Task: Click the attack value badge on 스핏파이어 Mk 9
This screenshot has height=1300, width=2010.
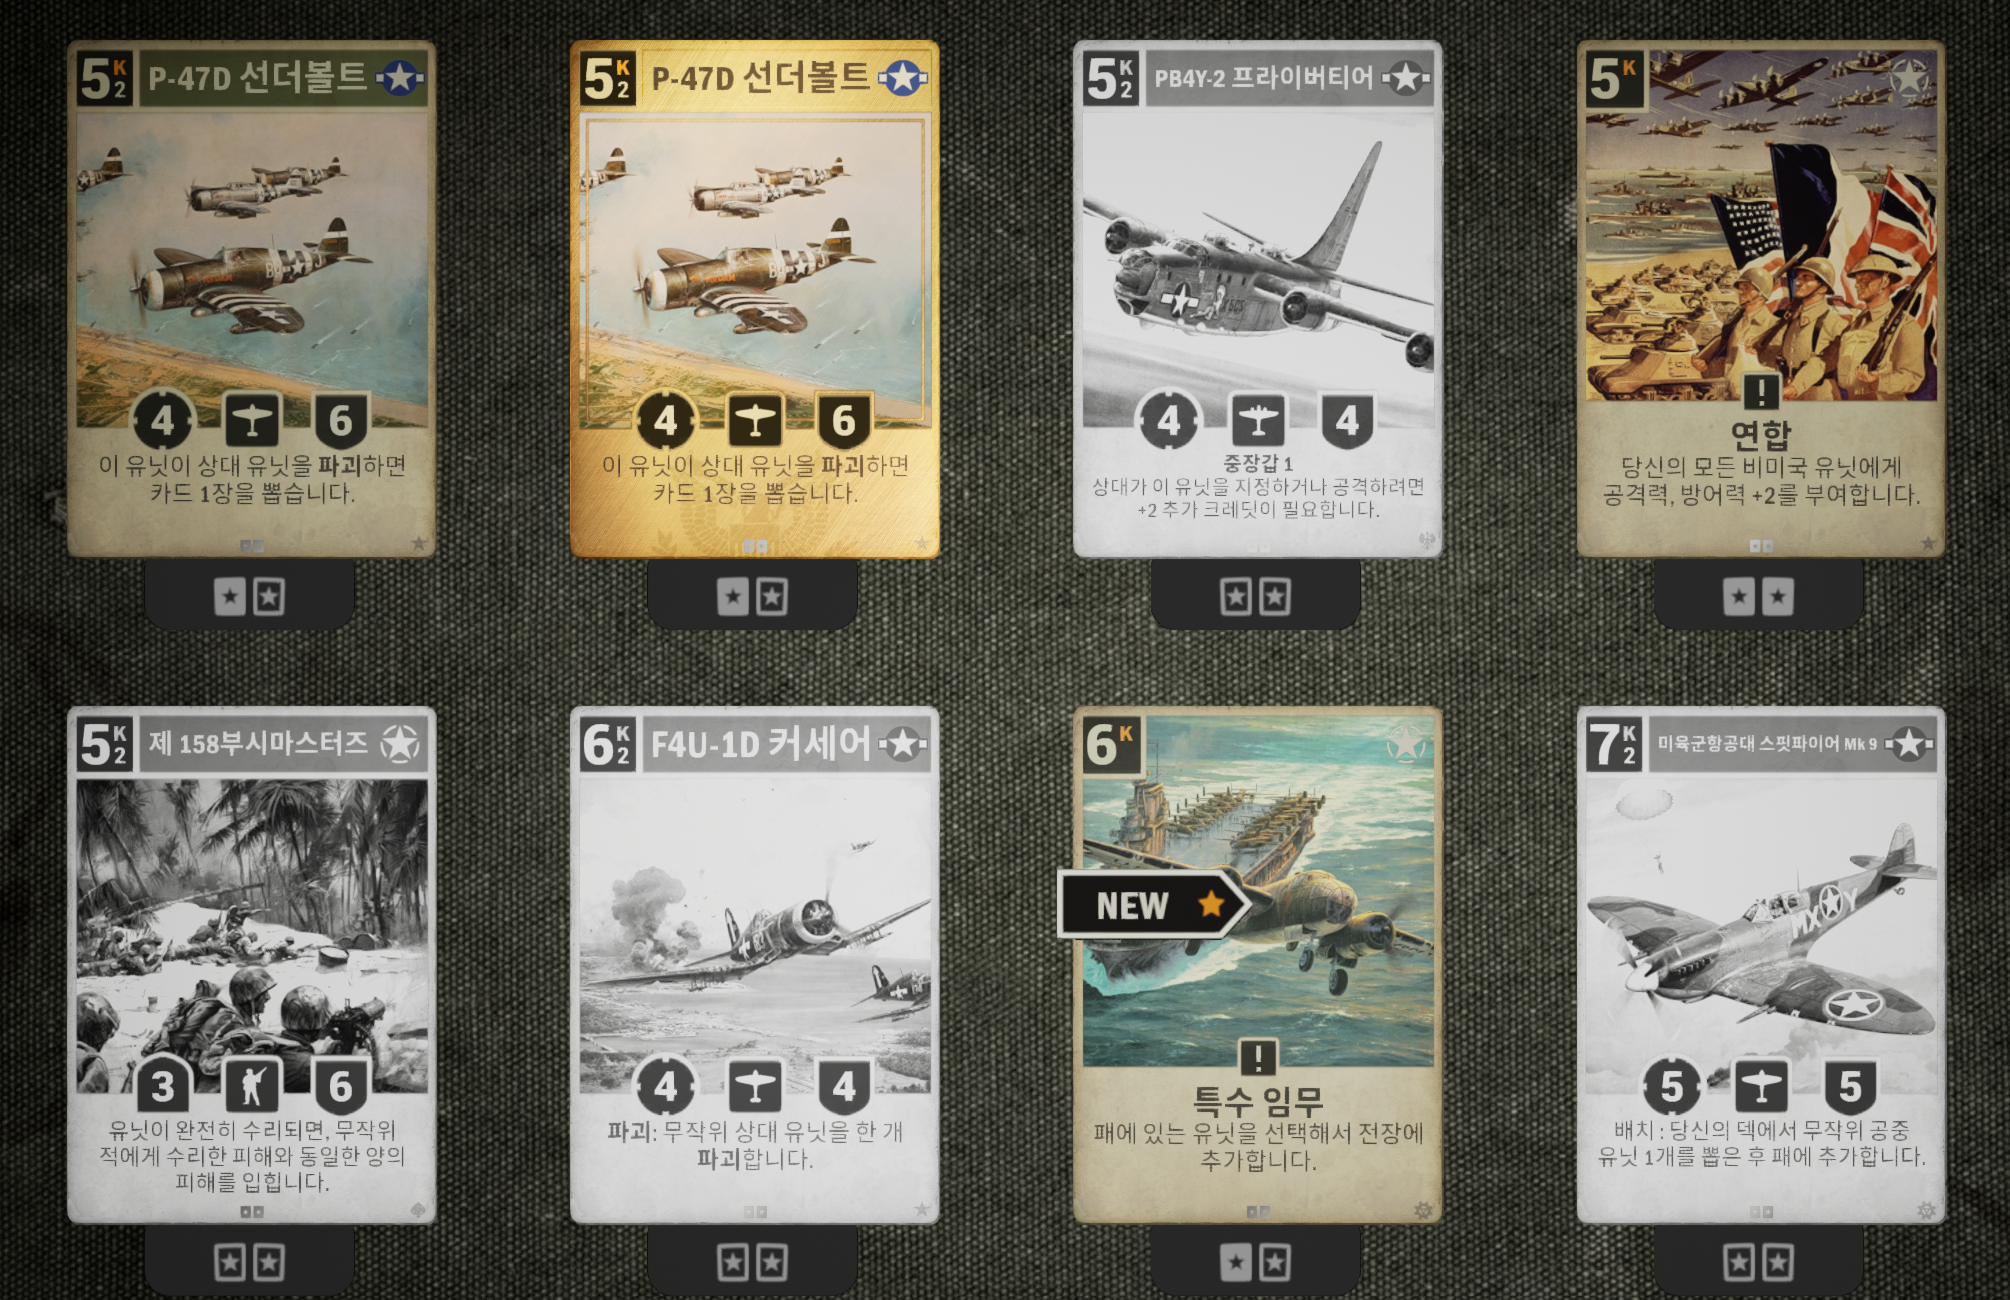Action: [1673, 1087]
